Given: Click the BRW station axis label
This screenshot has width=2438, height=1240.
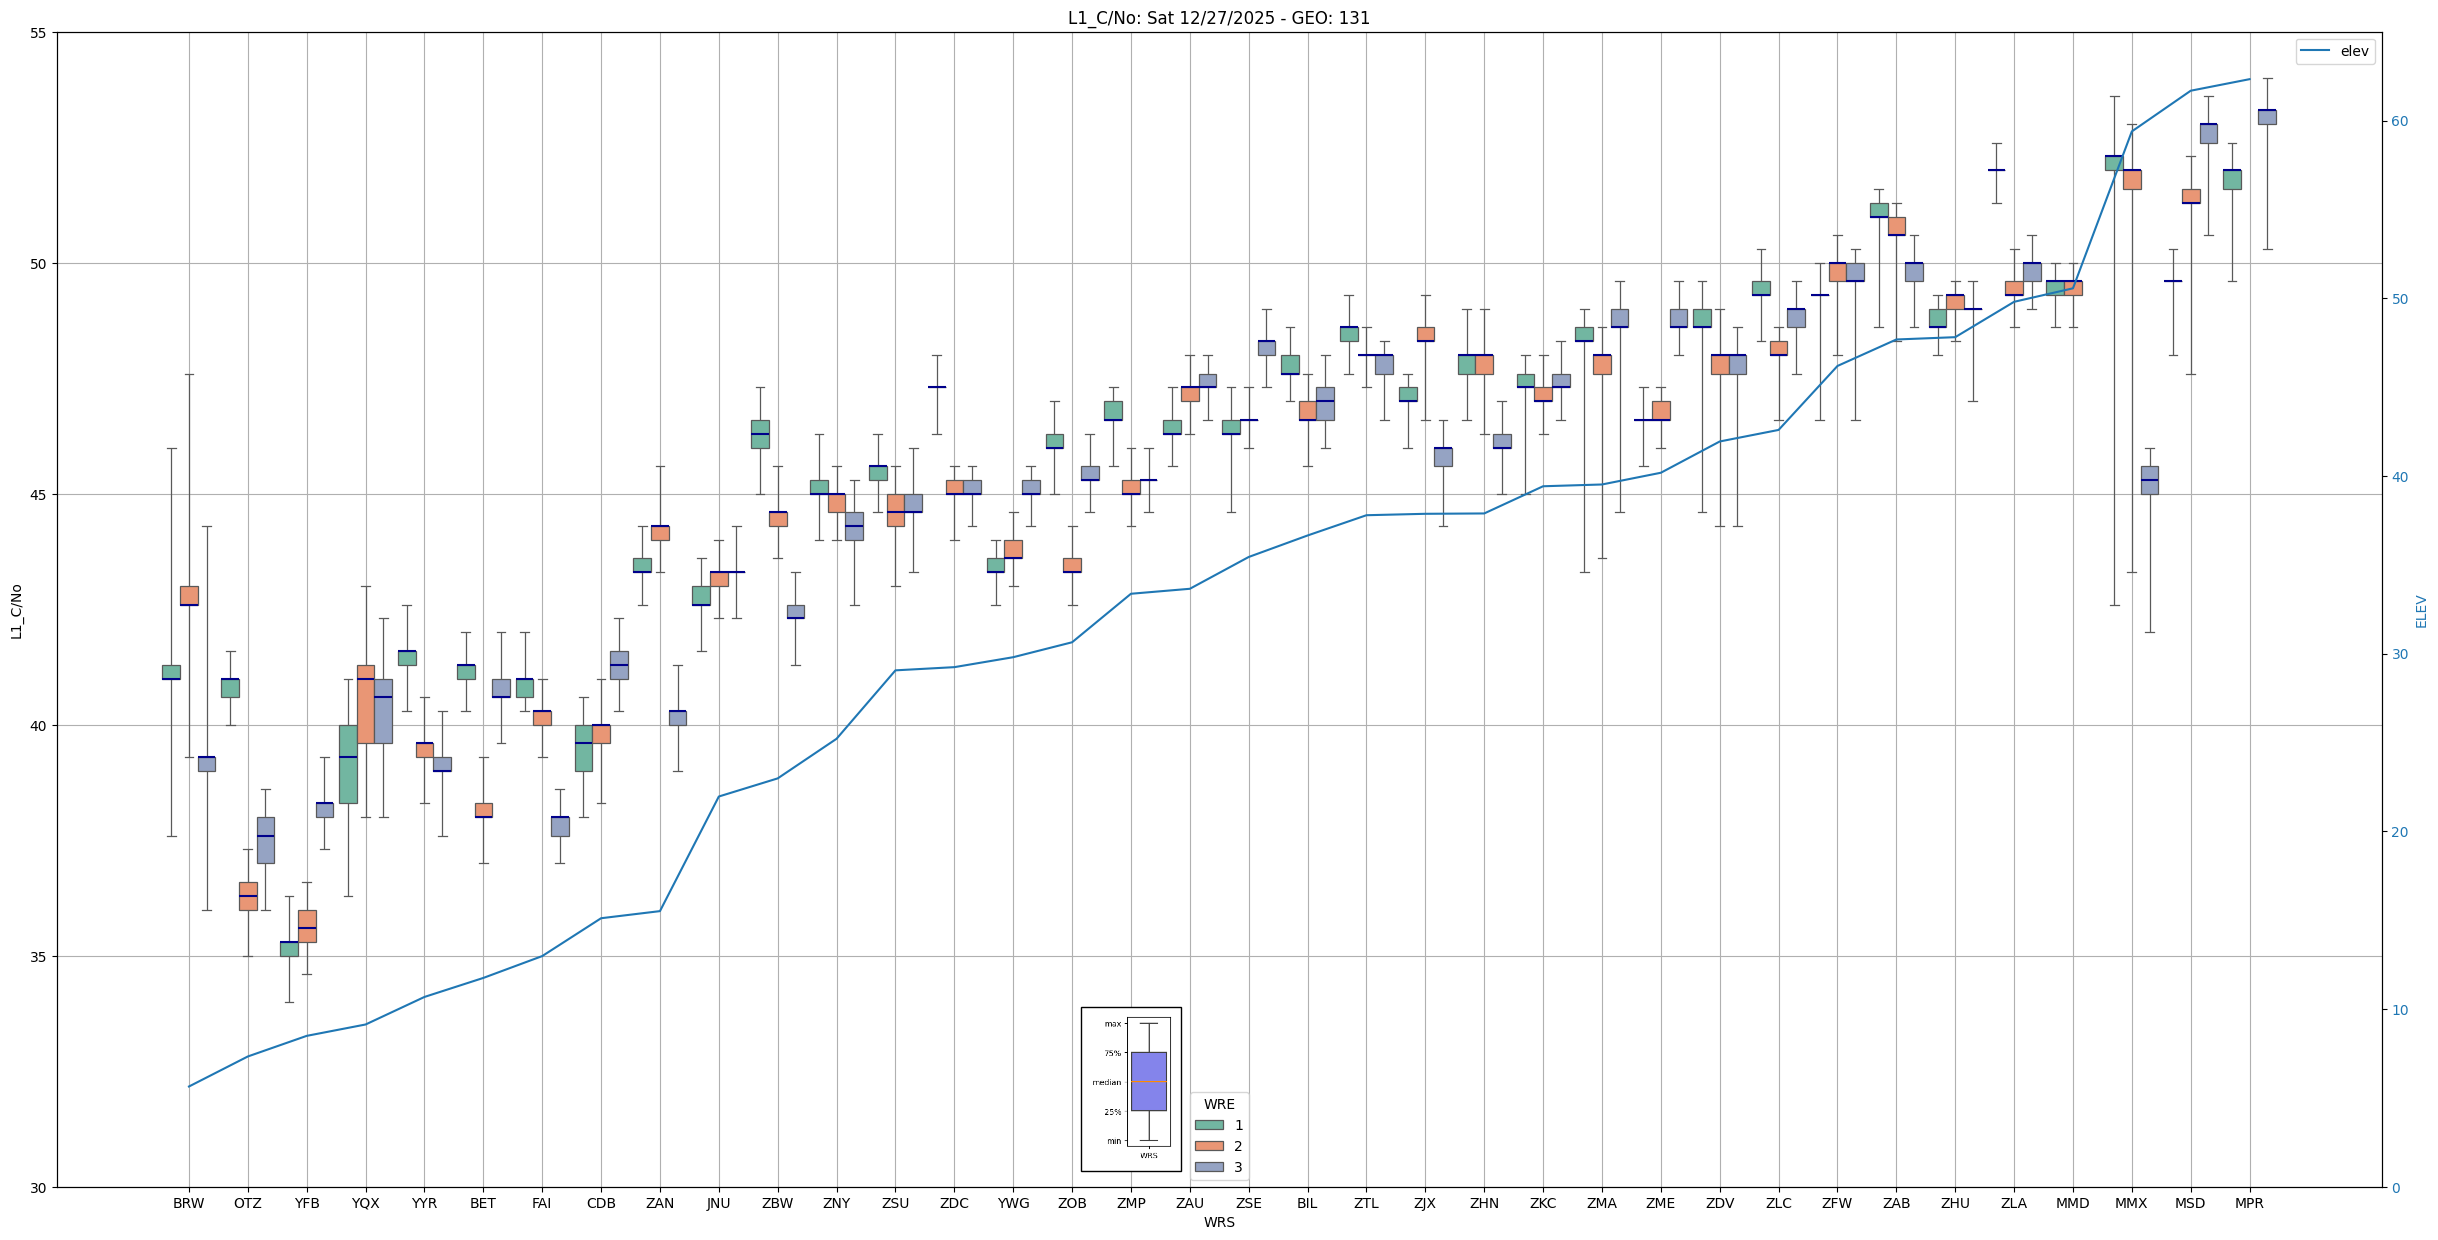Looking at the screenshot, I should 188,1203.
